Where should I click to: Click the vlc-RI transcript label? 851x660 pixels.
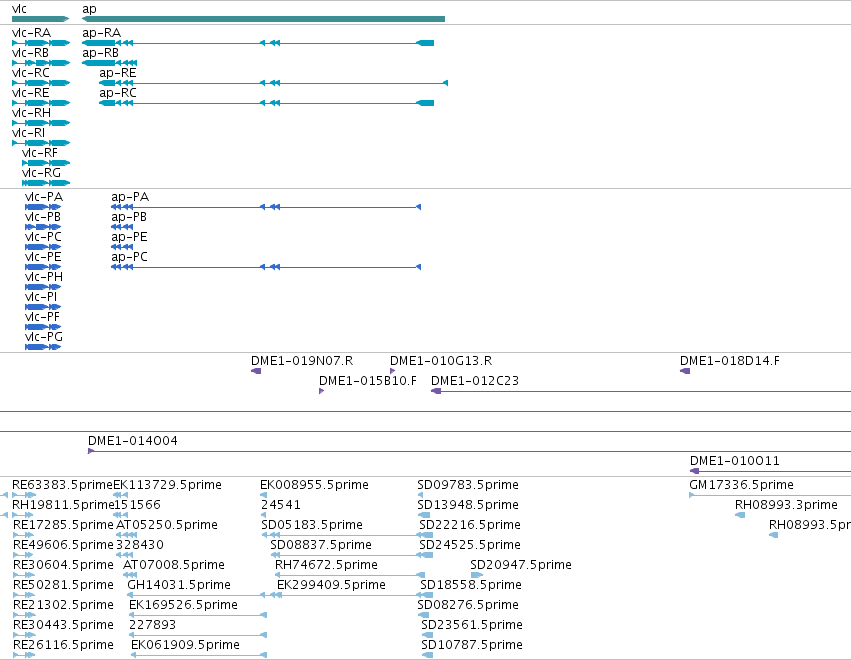(x=29, y=133)
